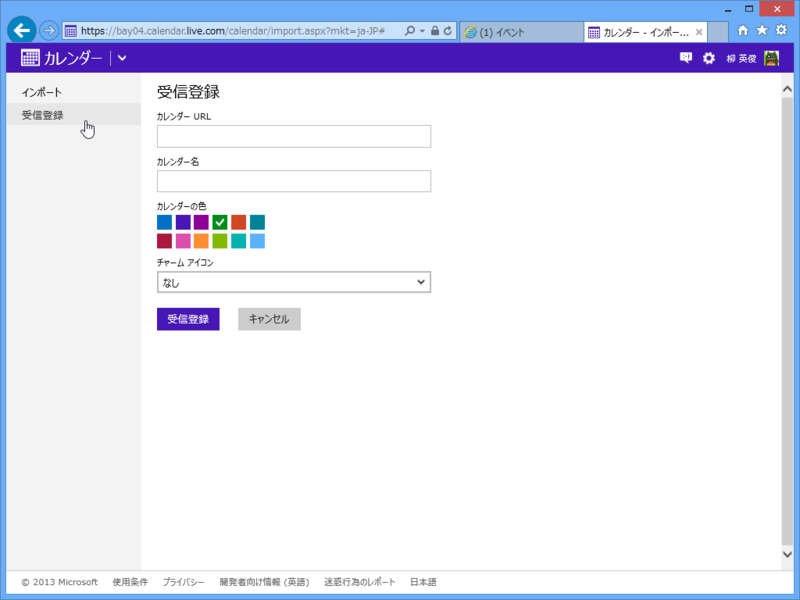Toggle off the checked green calendar color
Screen dimensions: 800x600
(220, 222)
